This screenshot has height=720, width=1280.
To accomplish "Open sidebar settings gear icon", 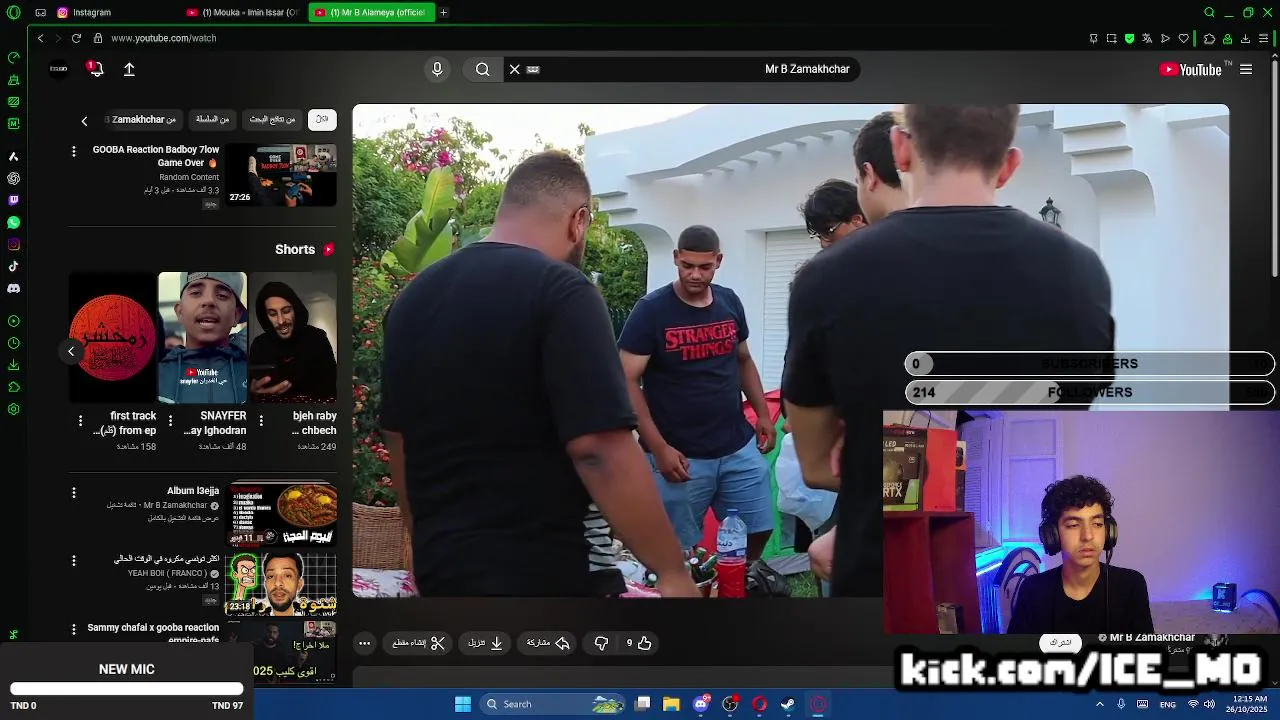I will point(13,409).
